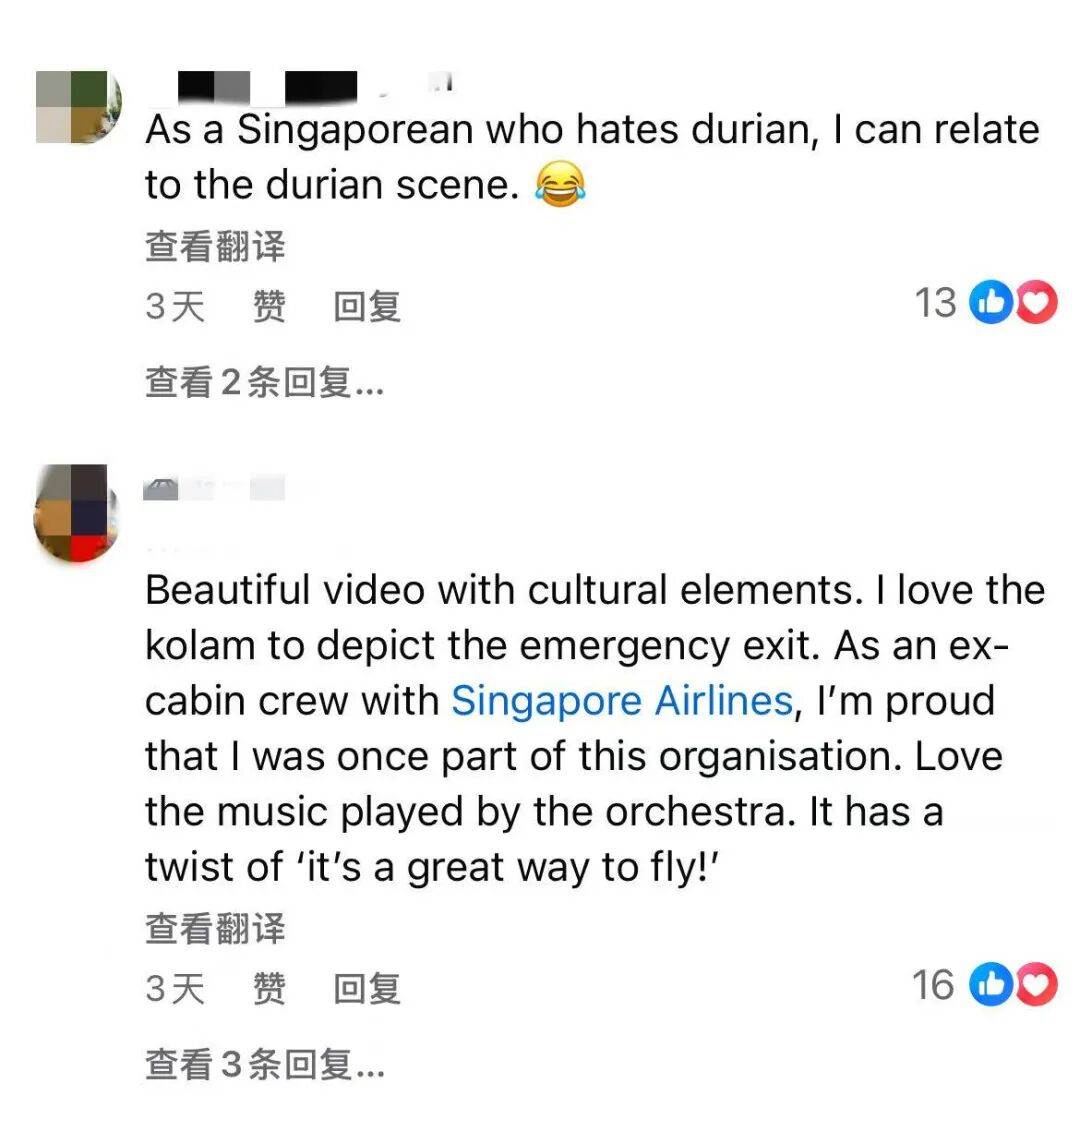Open the second commenter's profile picture
The height and width of the screenshot is (1143, 1080).
(76, 513)
